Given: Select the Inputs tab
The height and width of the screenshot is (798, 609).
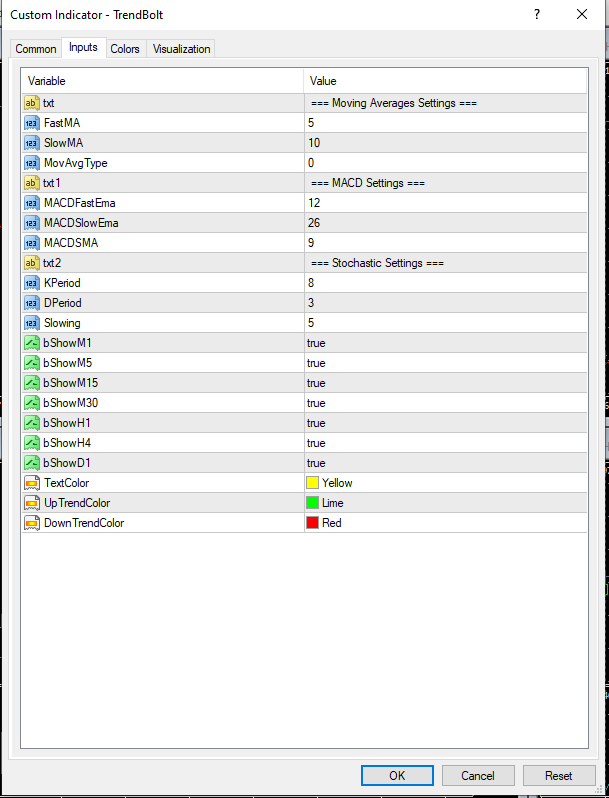Looking at the screenshot, I should click(83, 47).
